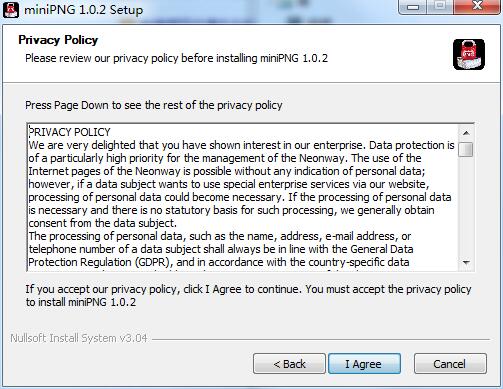Click the "Press Page Down" instruction text
The height and width of the screenshot is (389, 503).
[x=154, y=105]
